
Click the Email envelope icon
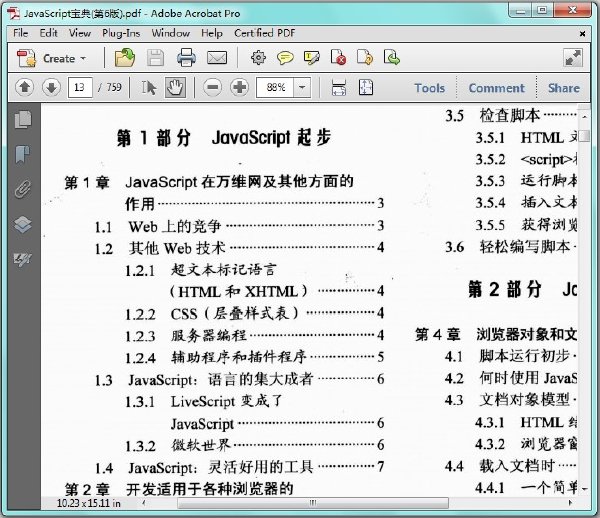click(217, 58)
